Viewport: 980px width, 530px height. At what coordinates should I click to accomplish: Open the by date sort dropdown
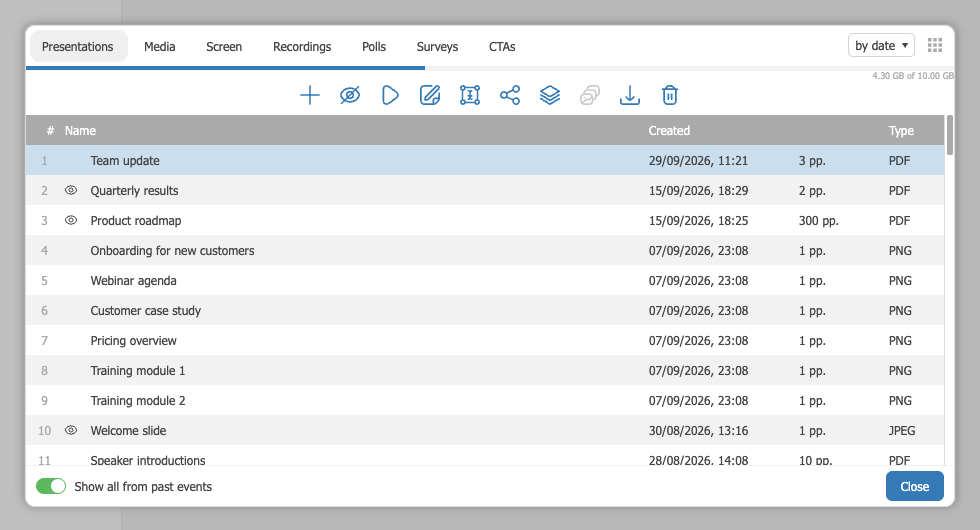point(881,46)
